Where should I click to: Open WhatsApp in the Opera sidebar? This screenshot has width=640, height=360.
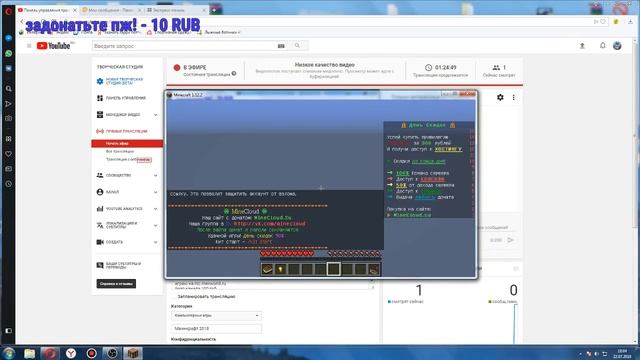(8, 53)
